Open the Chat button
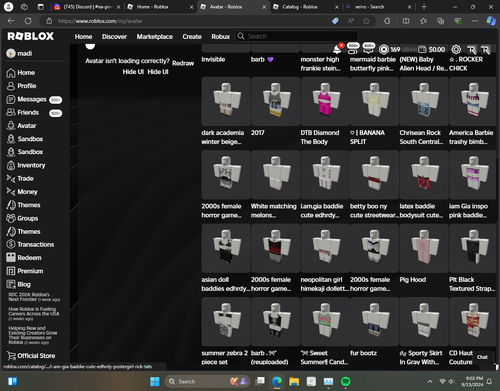 point(482,357)
